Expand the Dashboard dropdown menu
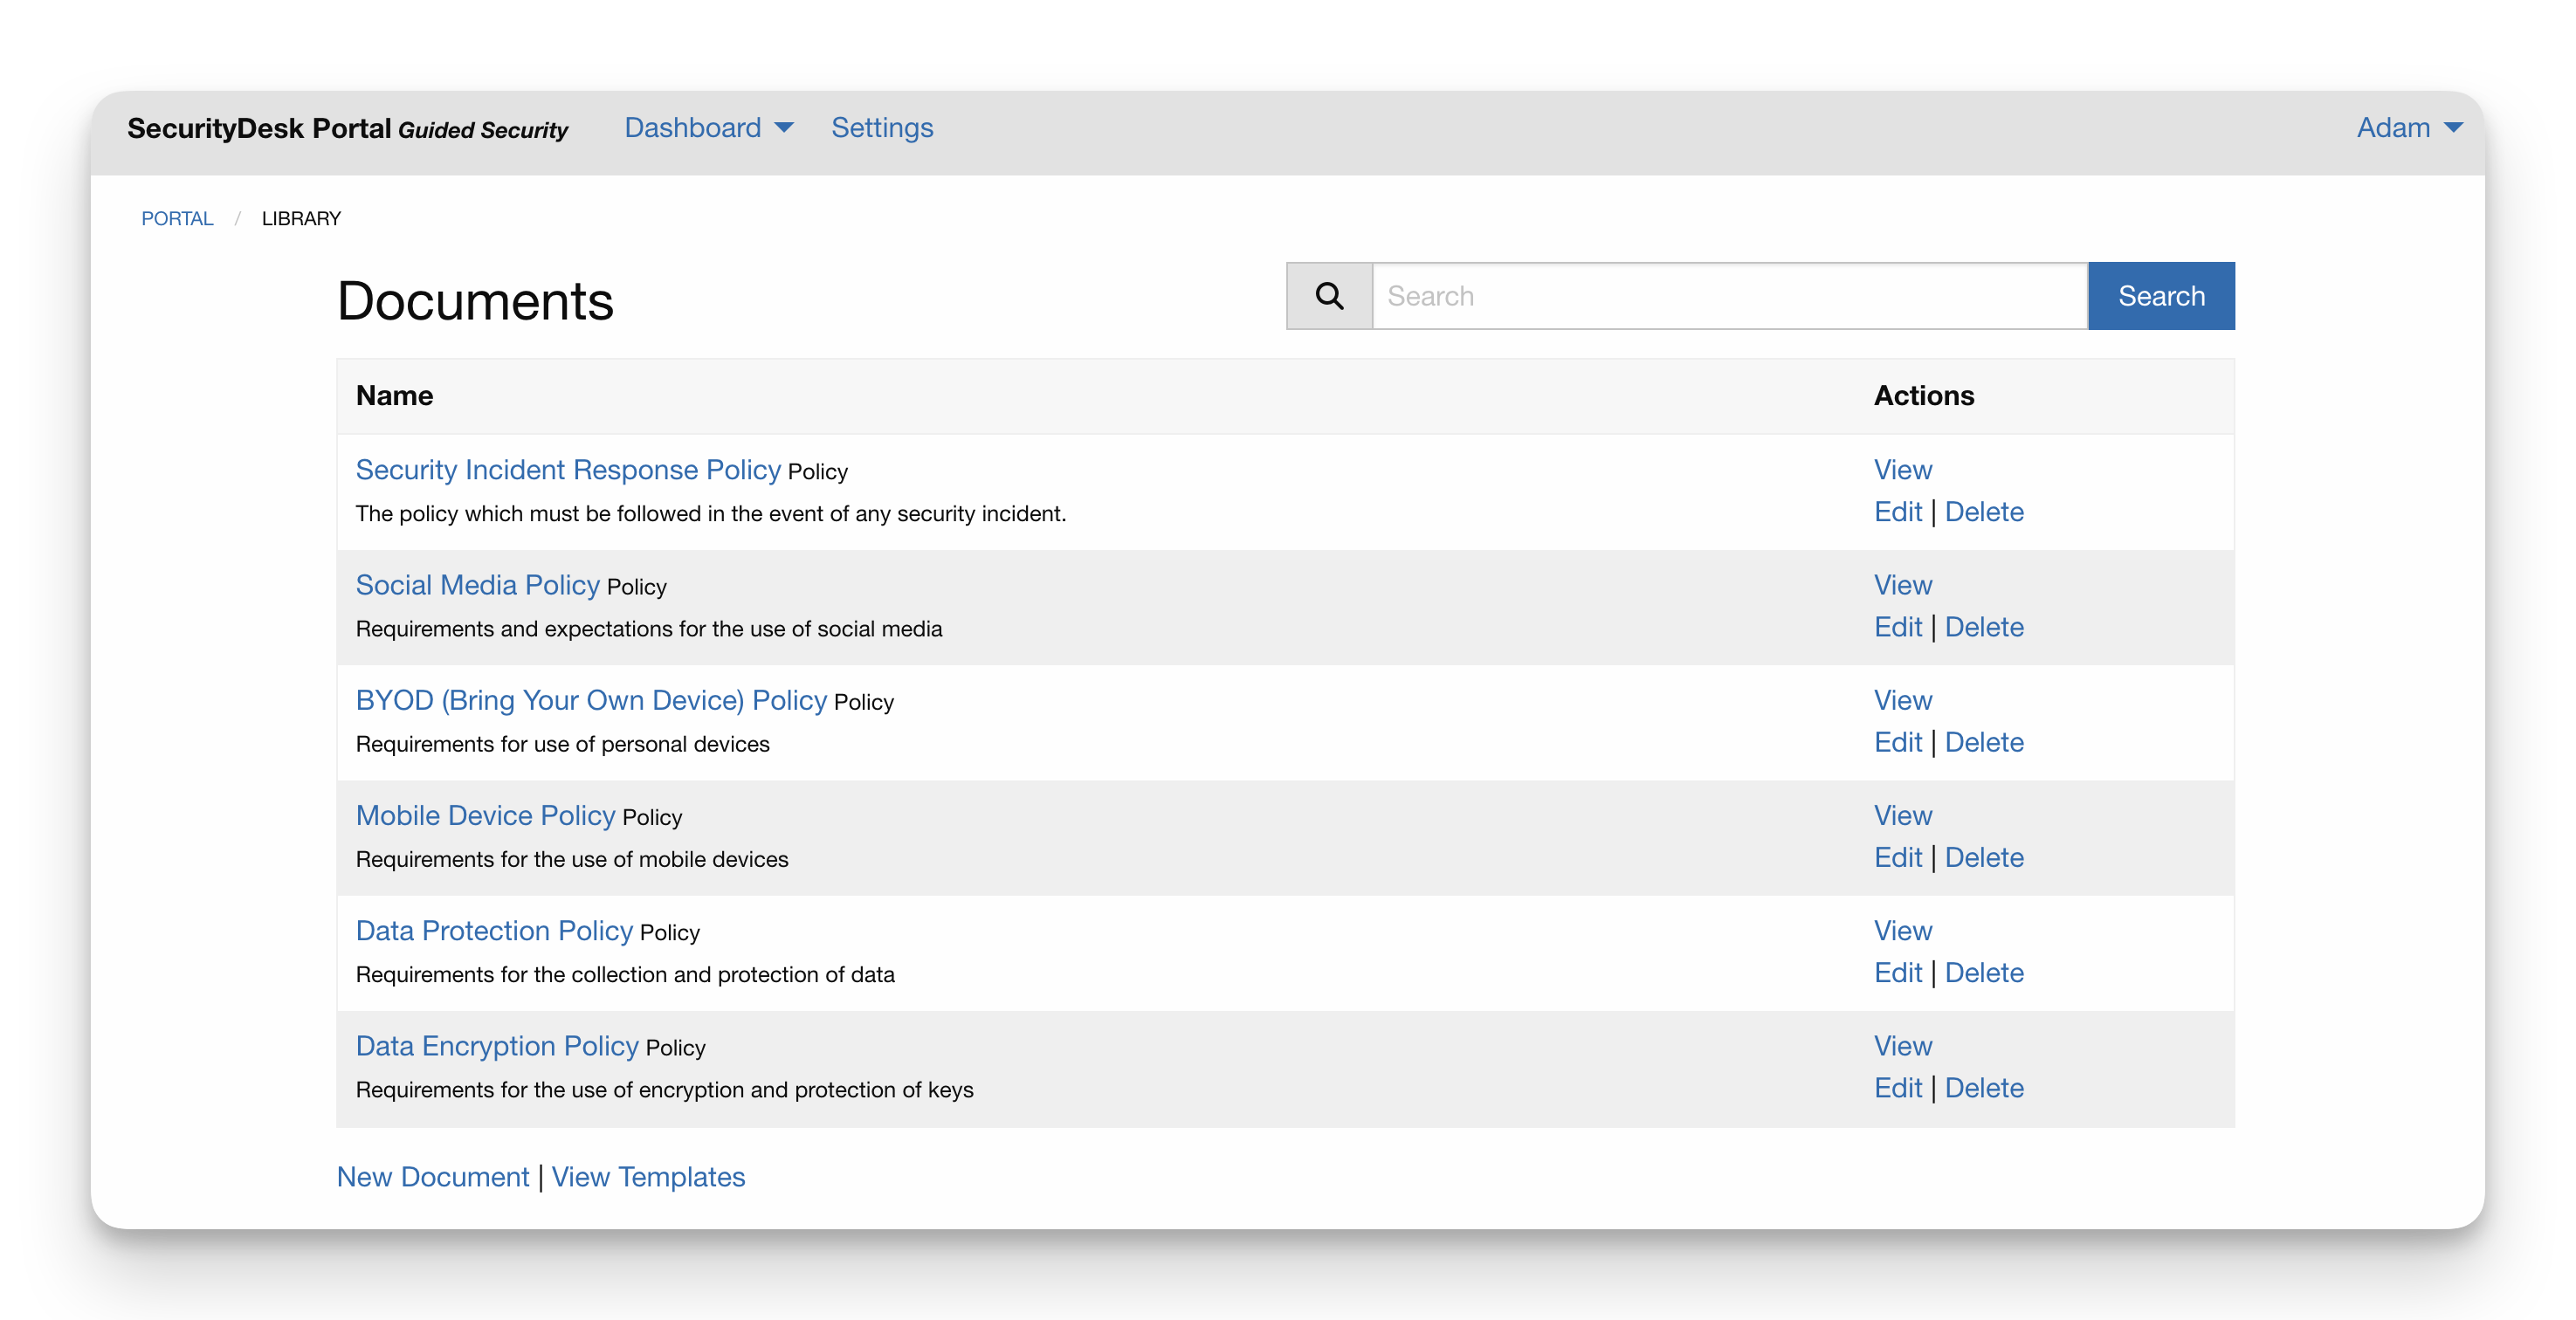The height and width of the screenshot is (1320, 2576). 708,128
